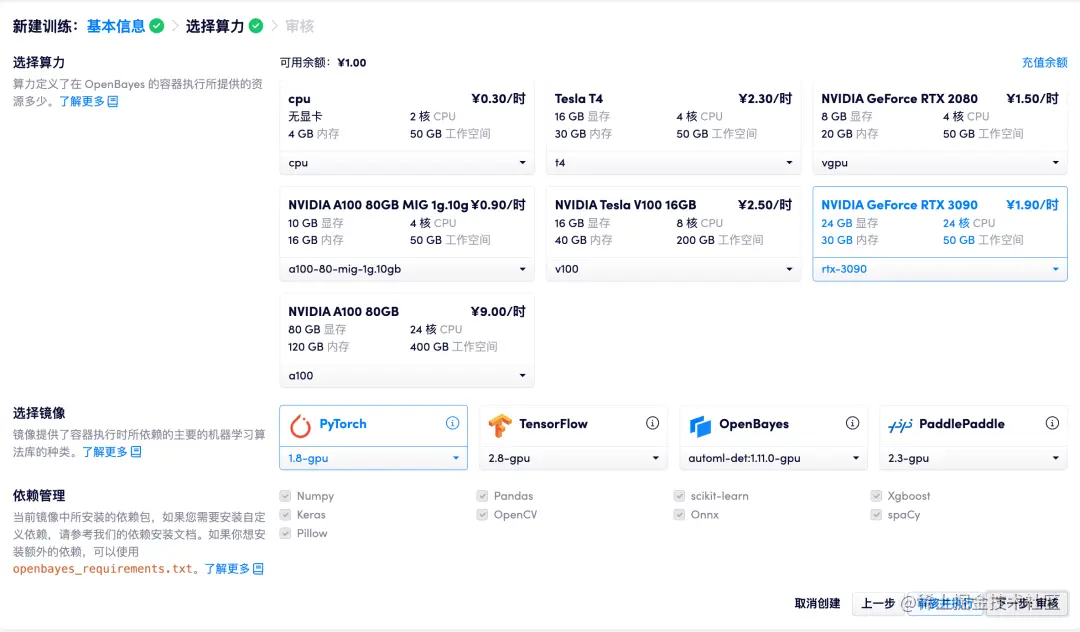Screen dimensions: 1080x632
Task: Click external-link icon after 选择算力 了解更多
Action: point(113,101)
